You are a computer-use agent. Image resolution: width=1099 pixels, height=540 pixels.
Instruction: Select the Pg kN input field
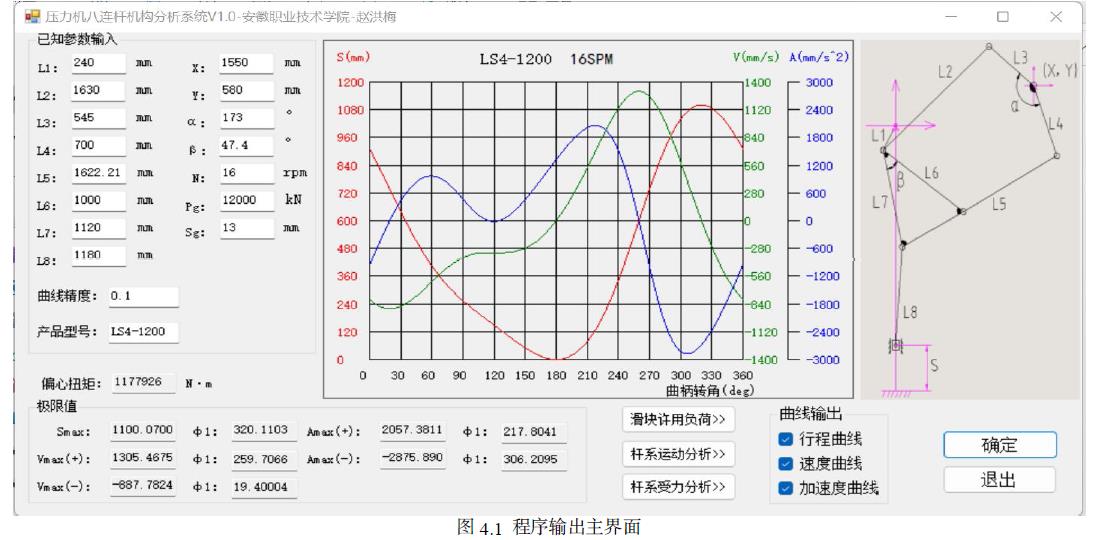pyautogui.click(x=244, y=200)
